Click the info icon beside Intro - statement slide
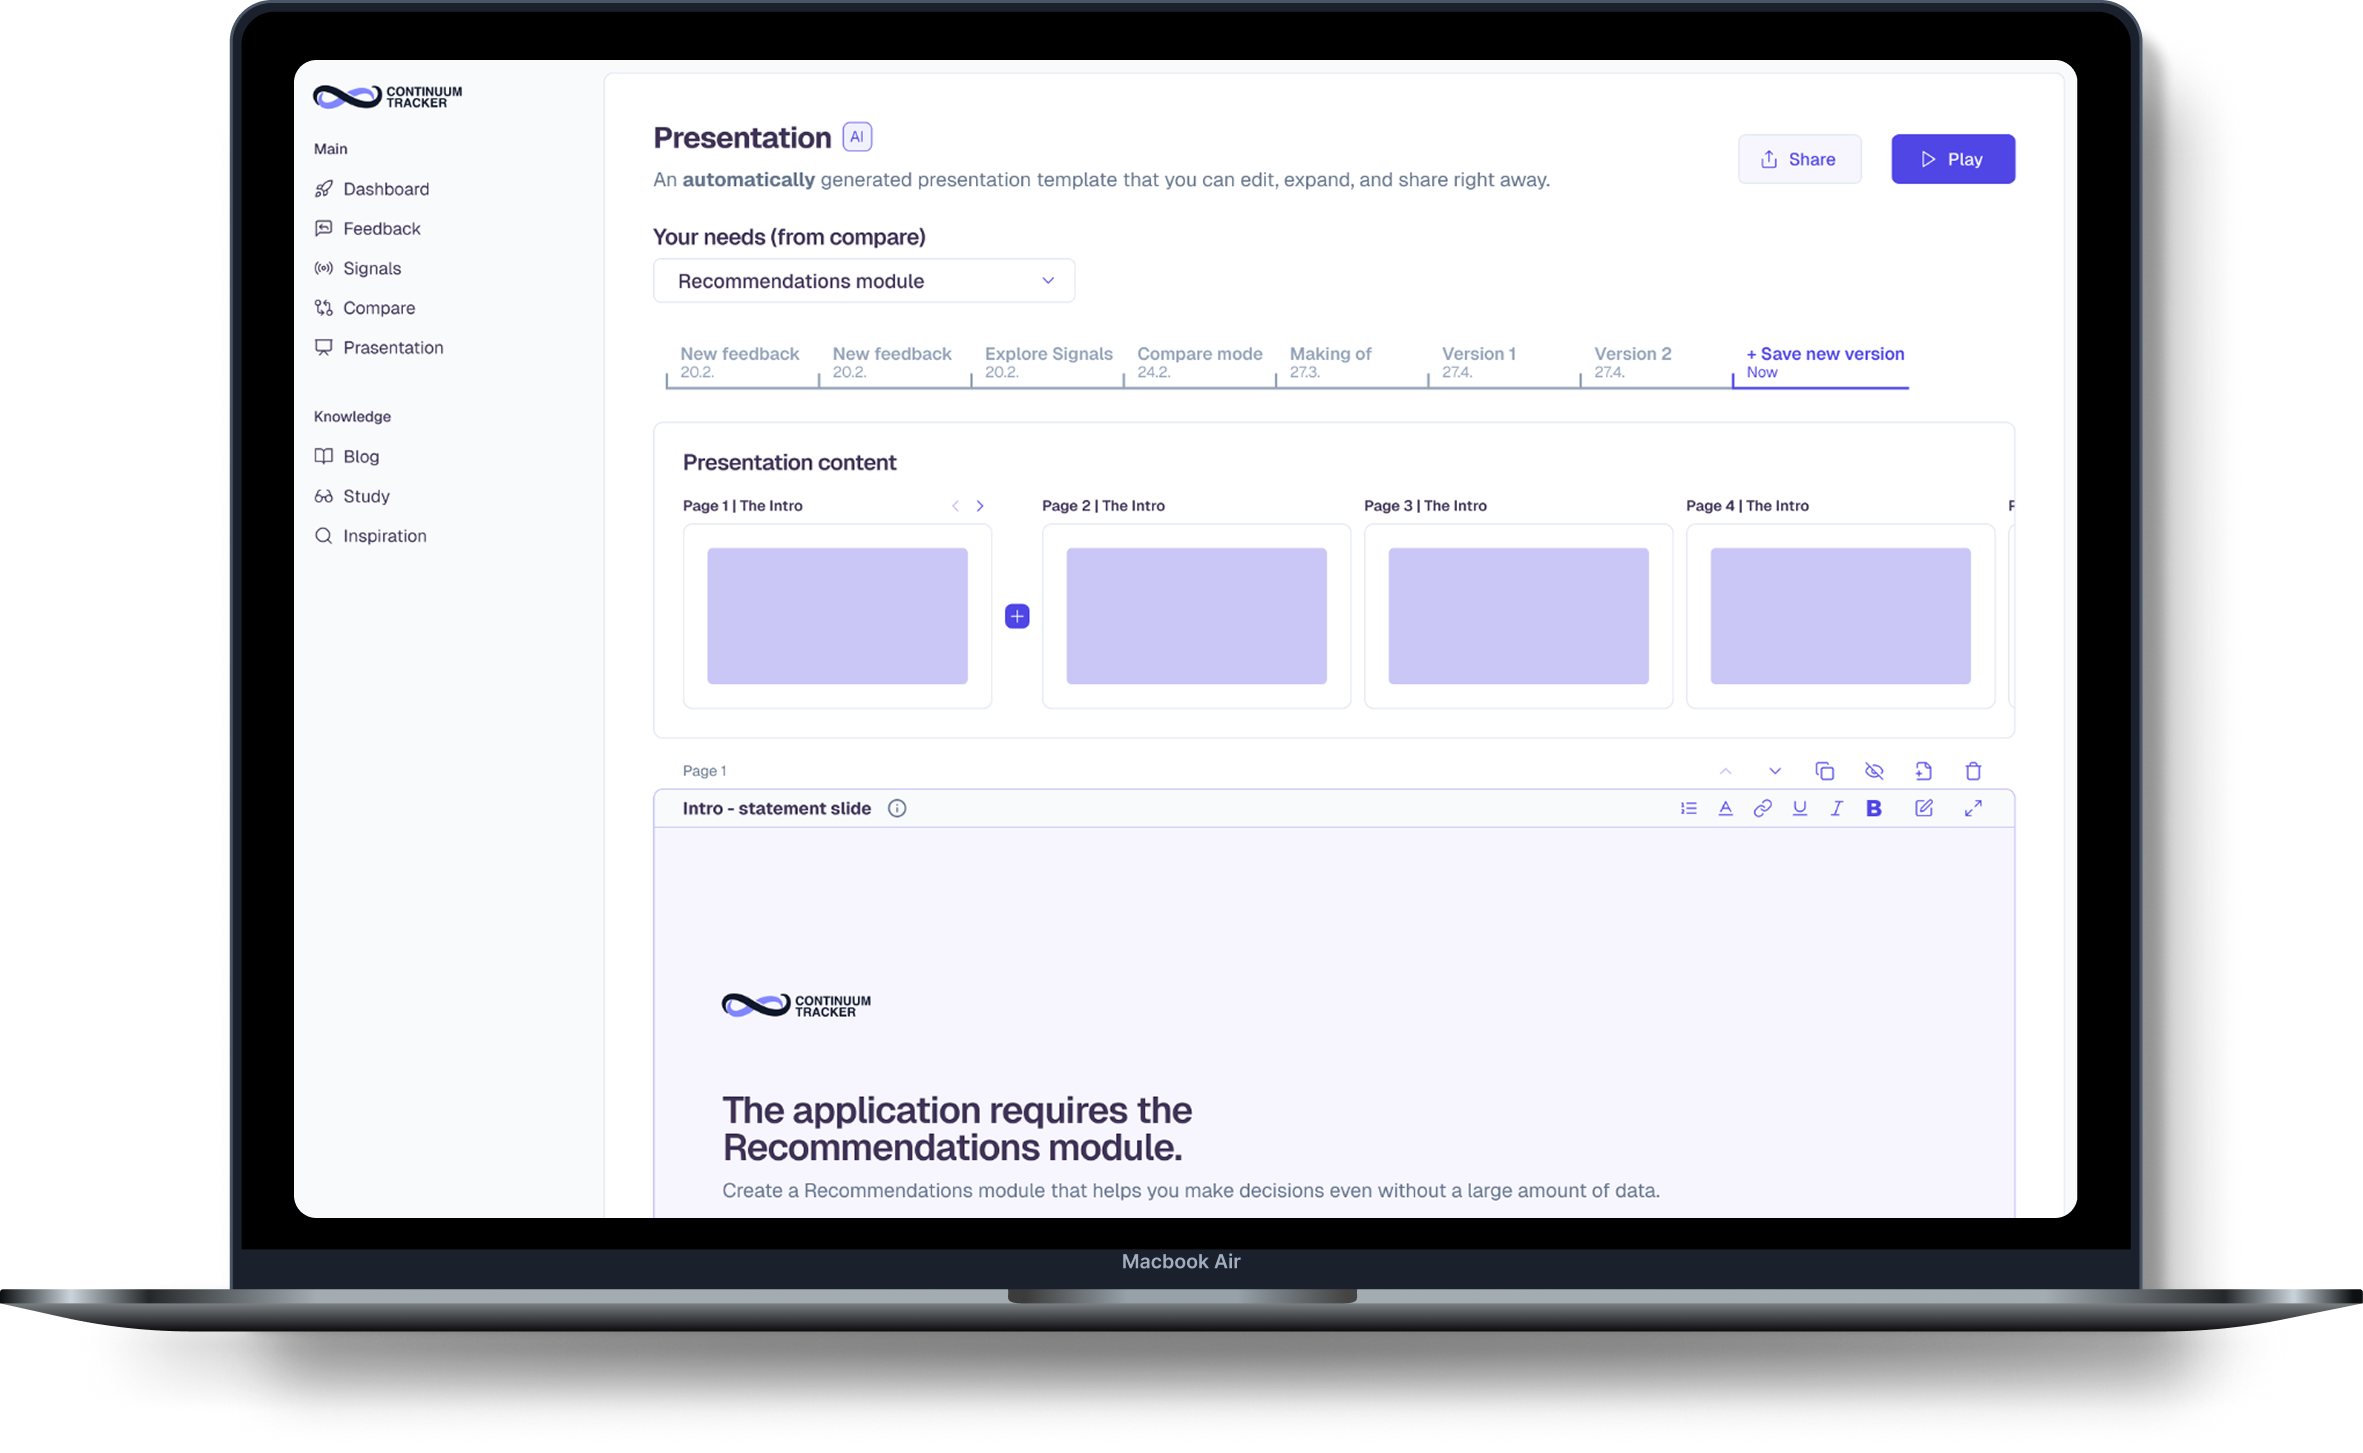Screen dimensions: 2363x1453 pyautogui.click(x=897, y=808)
